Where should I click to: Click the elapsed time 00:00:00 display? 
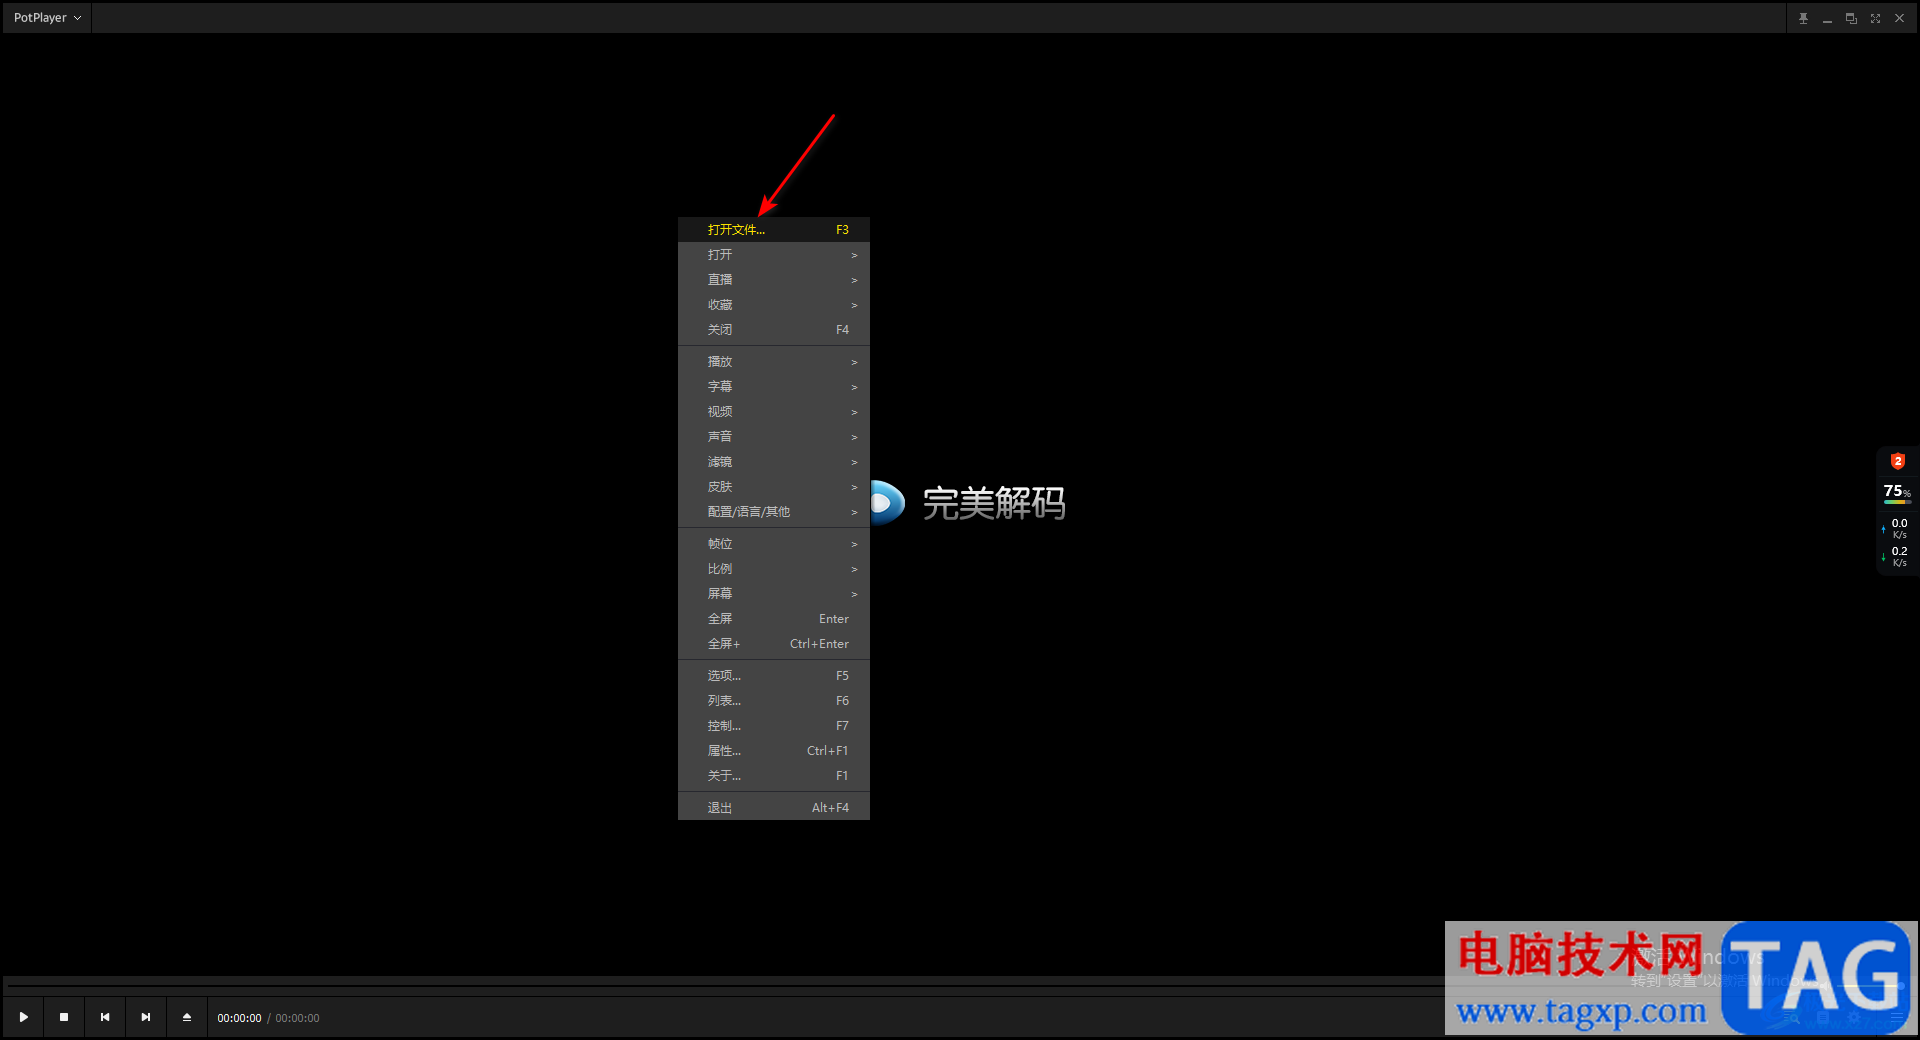pos(239,1018)
